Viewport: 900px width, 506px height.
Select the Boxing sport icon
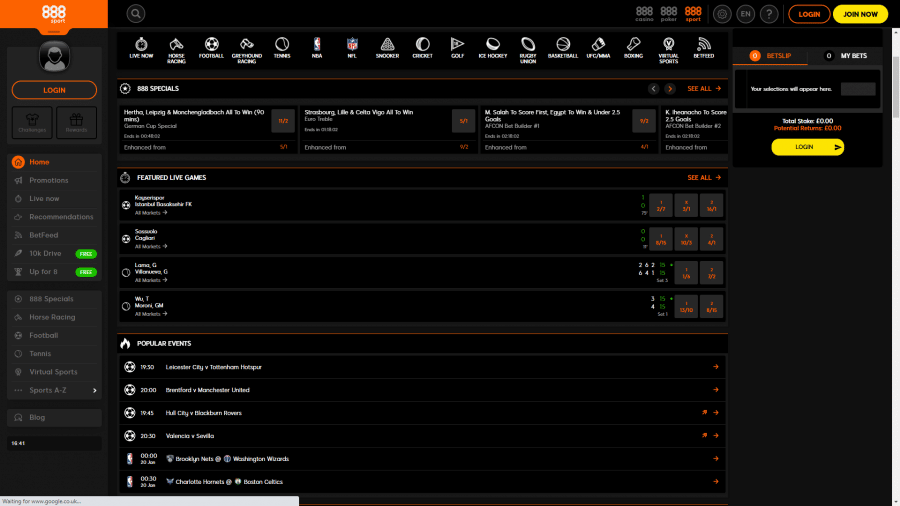(633, 48)
